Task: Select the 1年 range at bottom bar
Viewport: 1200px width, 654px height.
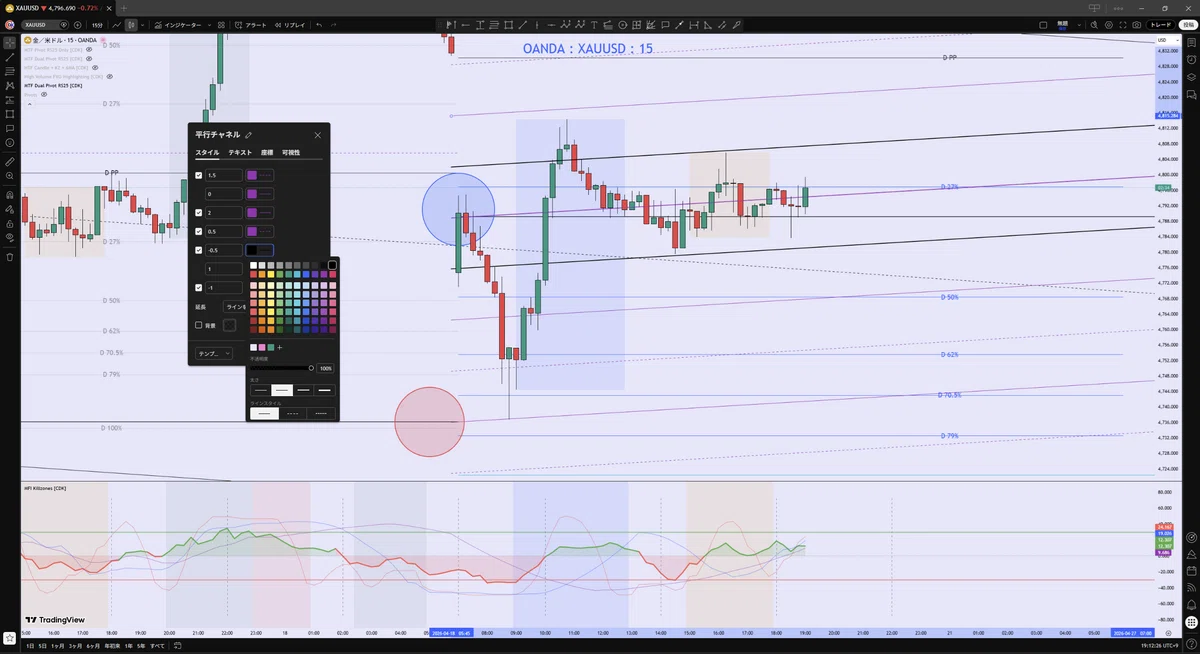Action: pos(129,646)
